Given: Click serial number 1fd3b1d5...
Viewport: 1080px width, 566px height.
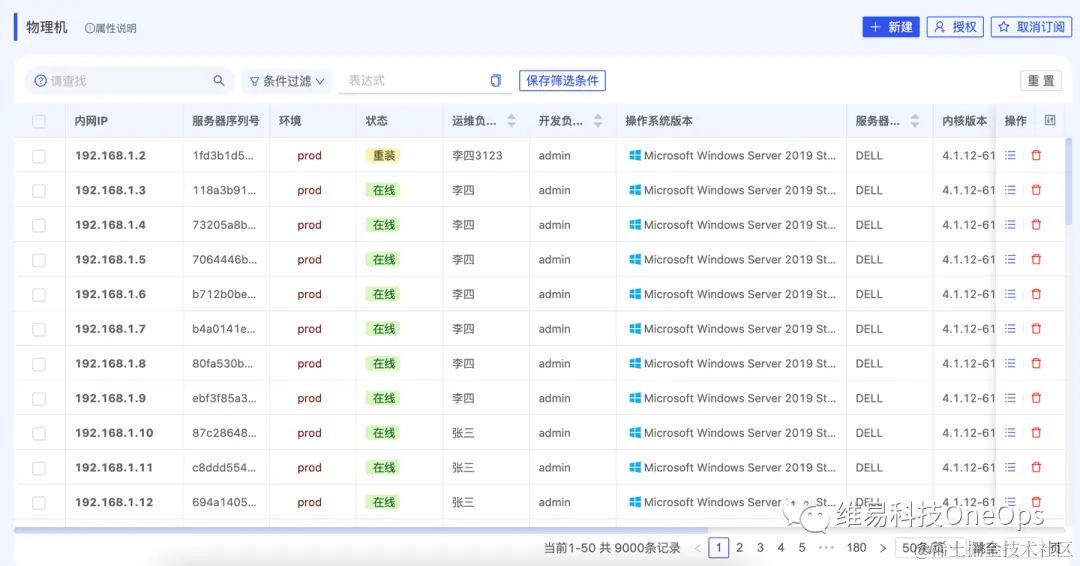Looking at the screenshot, I should pyautogui.click(x=222, y=156).
